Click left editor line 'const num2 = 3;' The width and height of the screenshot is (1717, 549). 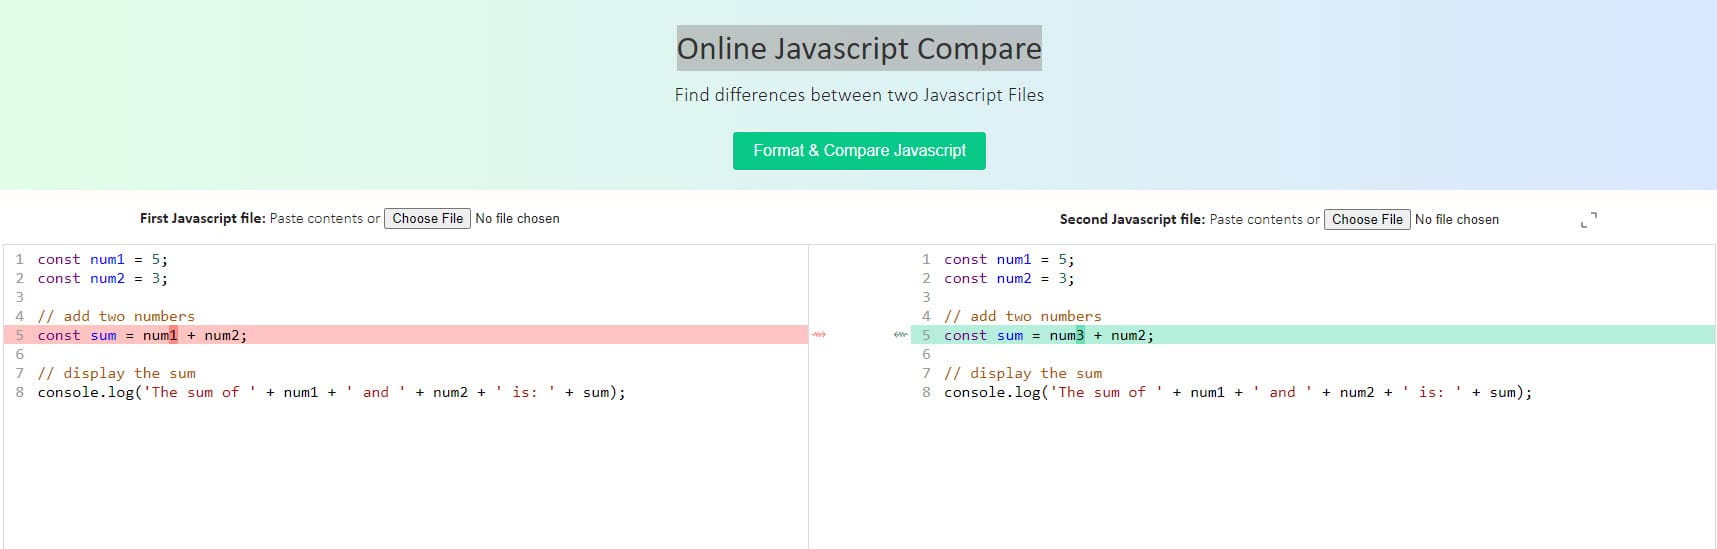coord(103,278)
